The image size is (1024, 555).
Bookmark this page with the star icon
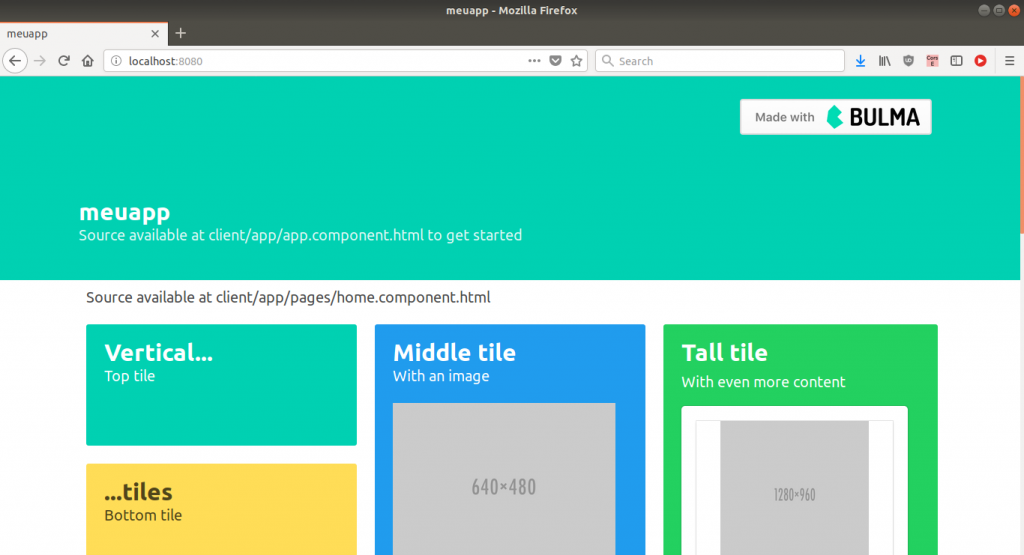[x=576, y=61]
